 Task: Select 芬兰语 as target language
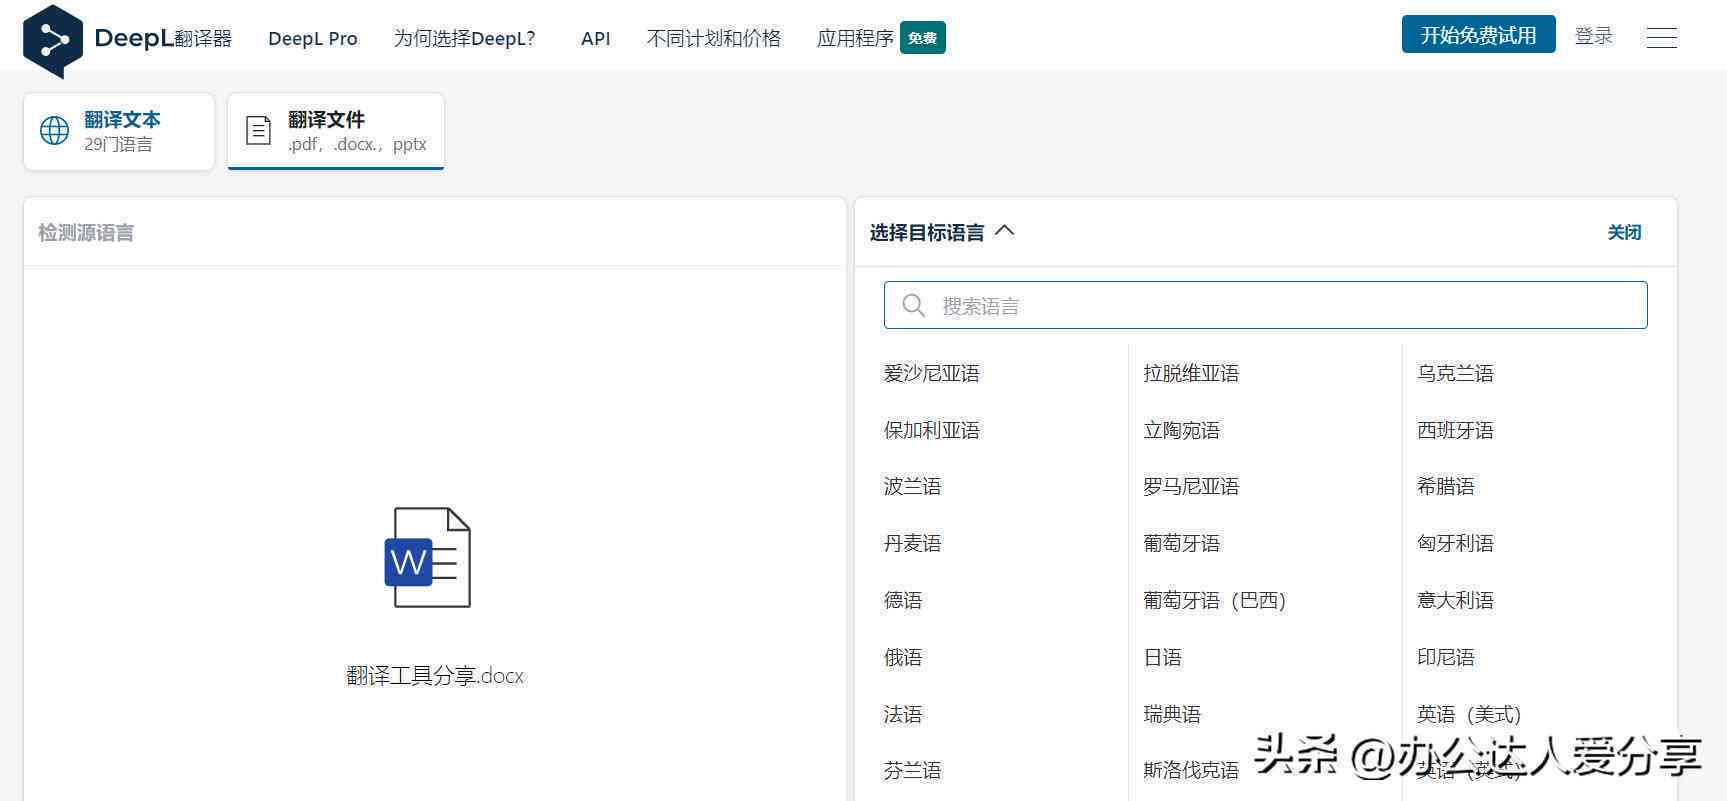coord(912,770)
